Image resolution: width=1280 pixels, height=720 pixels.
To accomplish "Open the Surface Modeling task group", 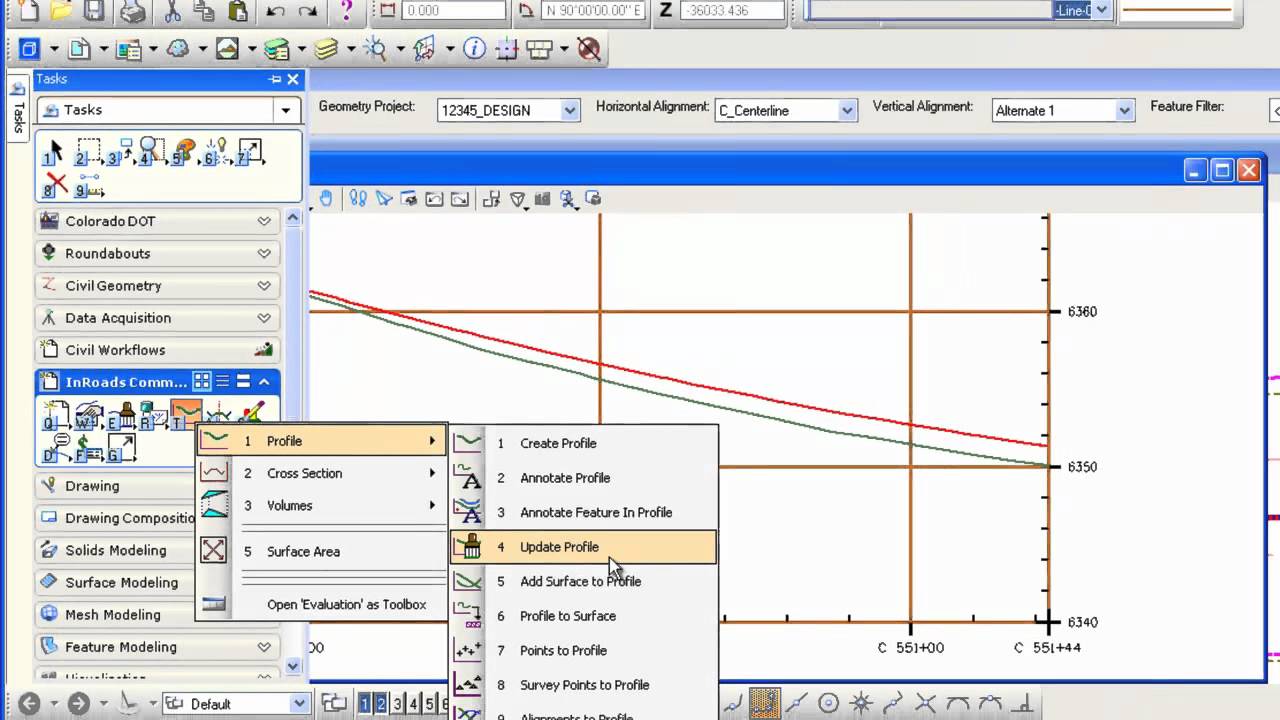I will pyautogui.click(x=158, y=582).
